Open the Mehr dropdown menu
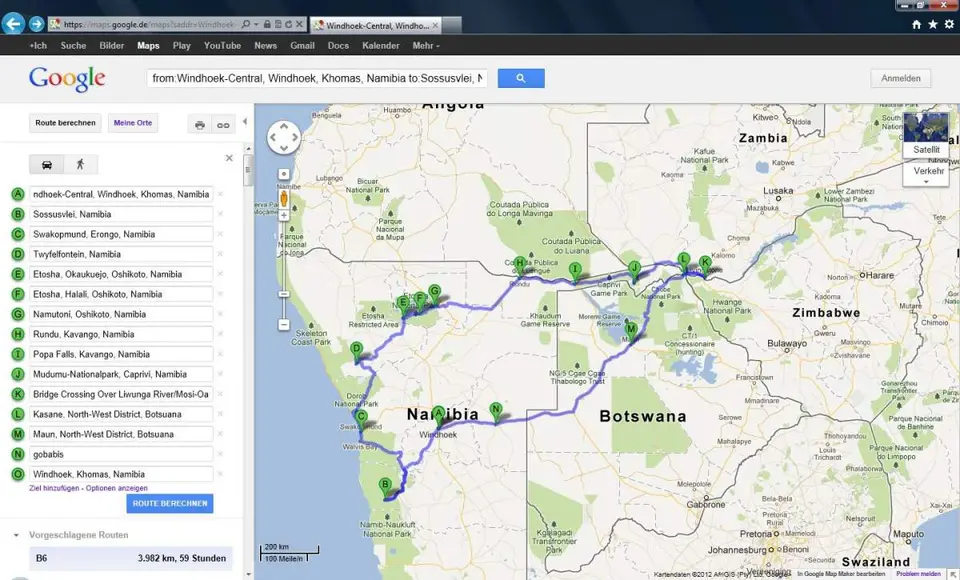960x580 pixels. (426, 45)
